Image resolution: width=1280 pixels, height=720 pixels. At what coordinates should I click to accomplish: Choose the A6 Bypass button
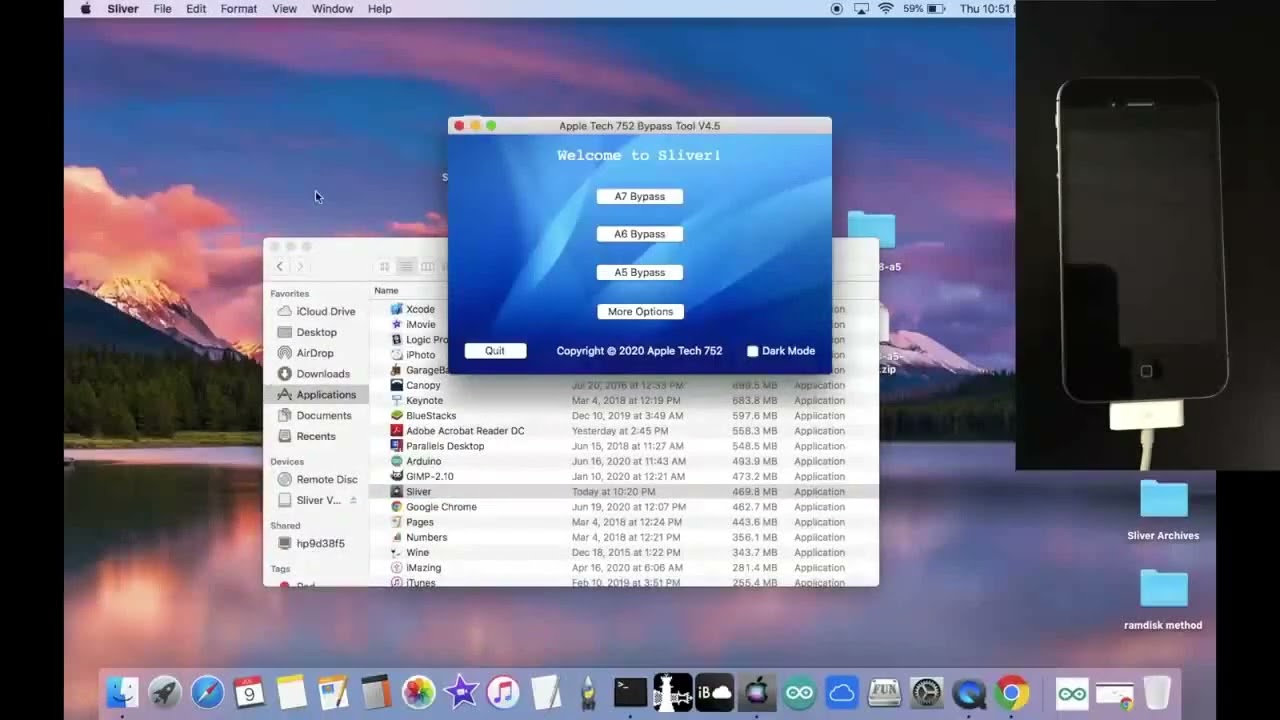(x=640, y=234)
